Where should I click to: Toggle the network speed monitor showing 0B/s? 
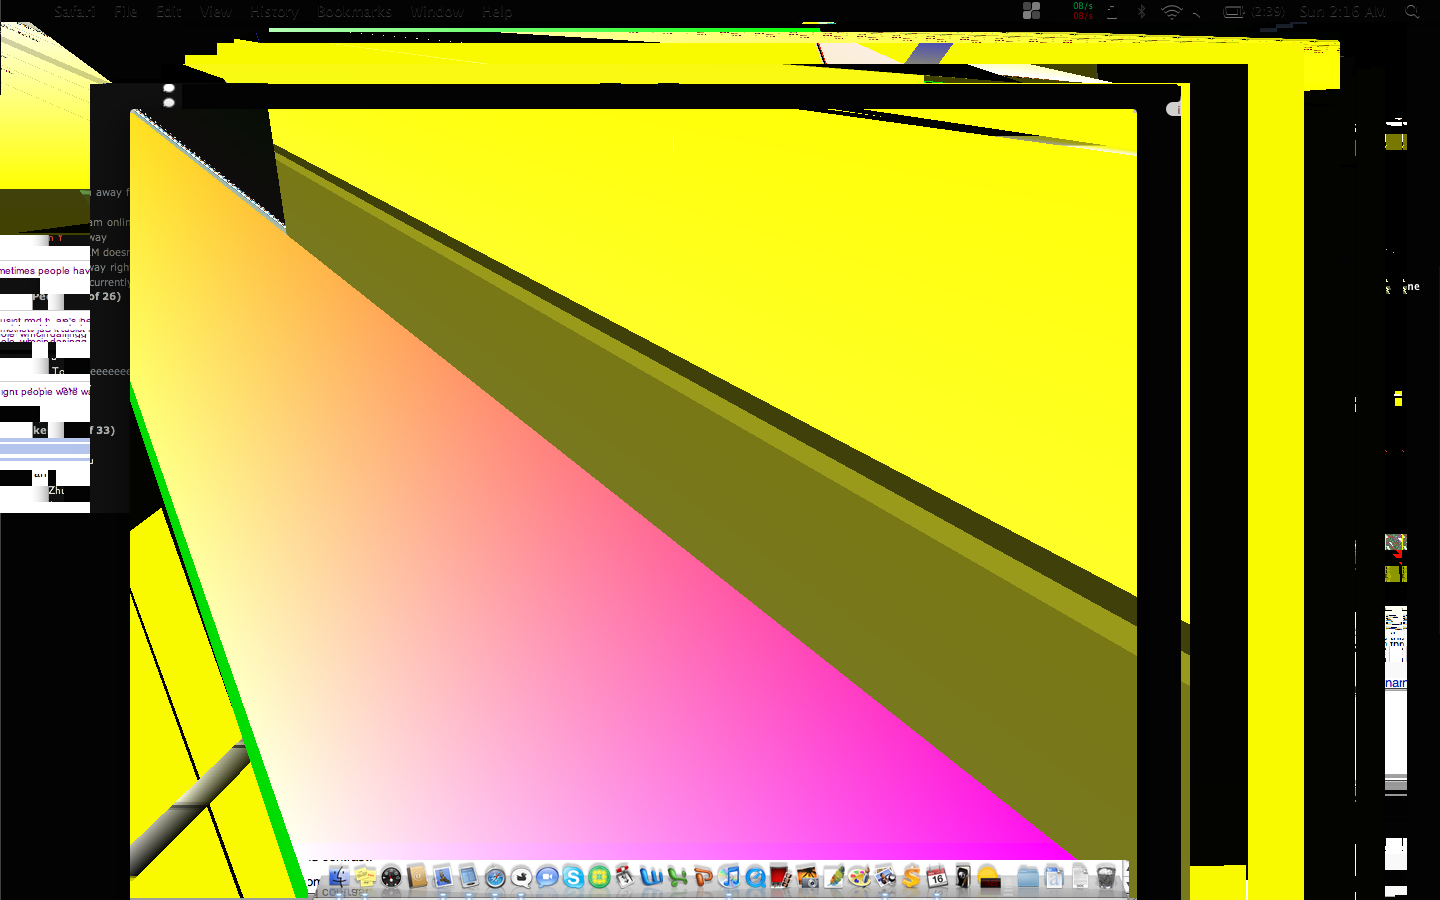[x=1082, y=11]
